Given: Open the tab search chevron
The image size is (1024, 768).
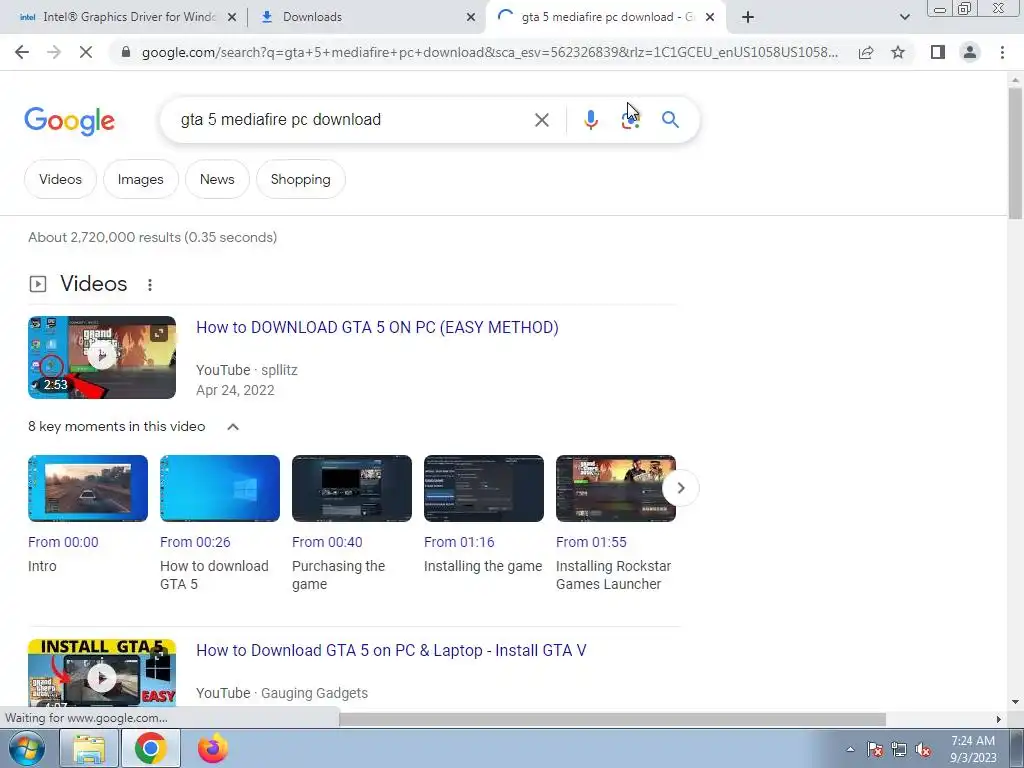Looking at the screenshot, I should 904,17.
